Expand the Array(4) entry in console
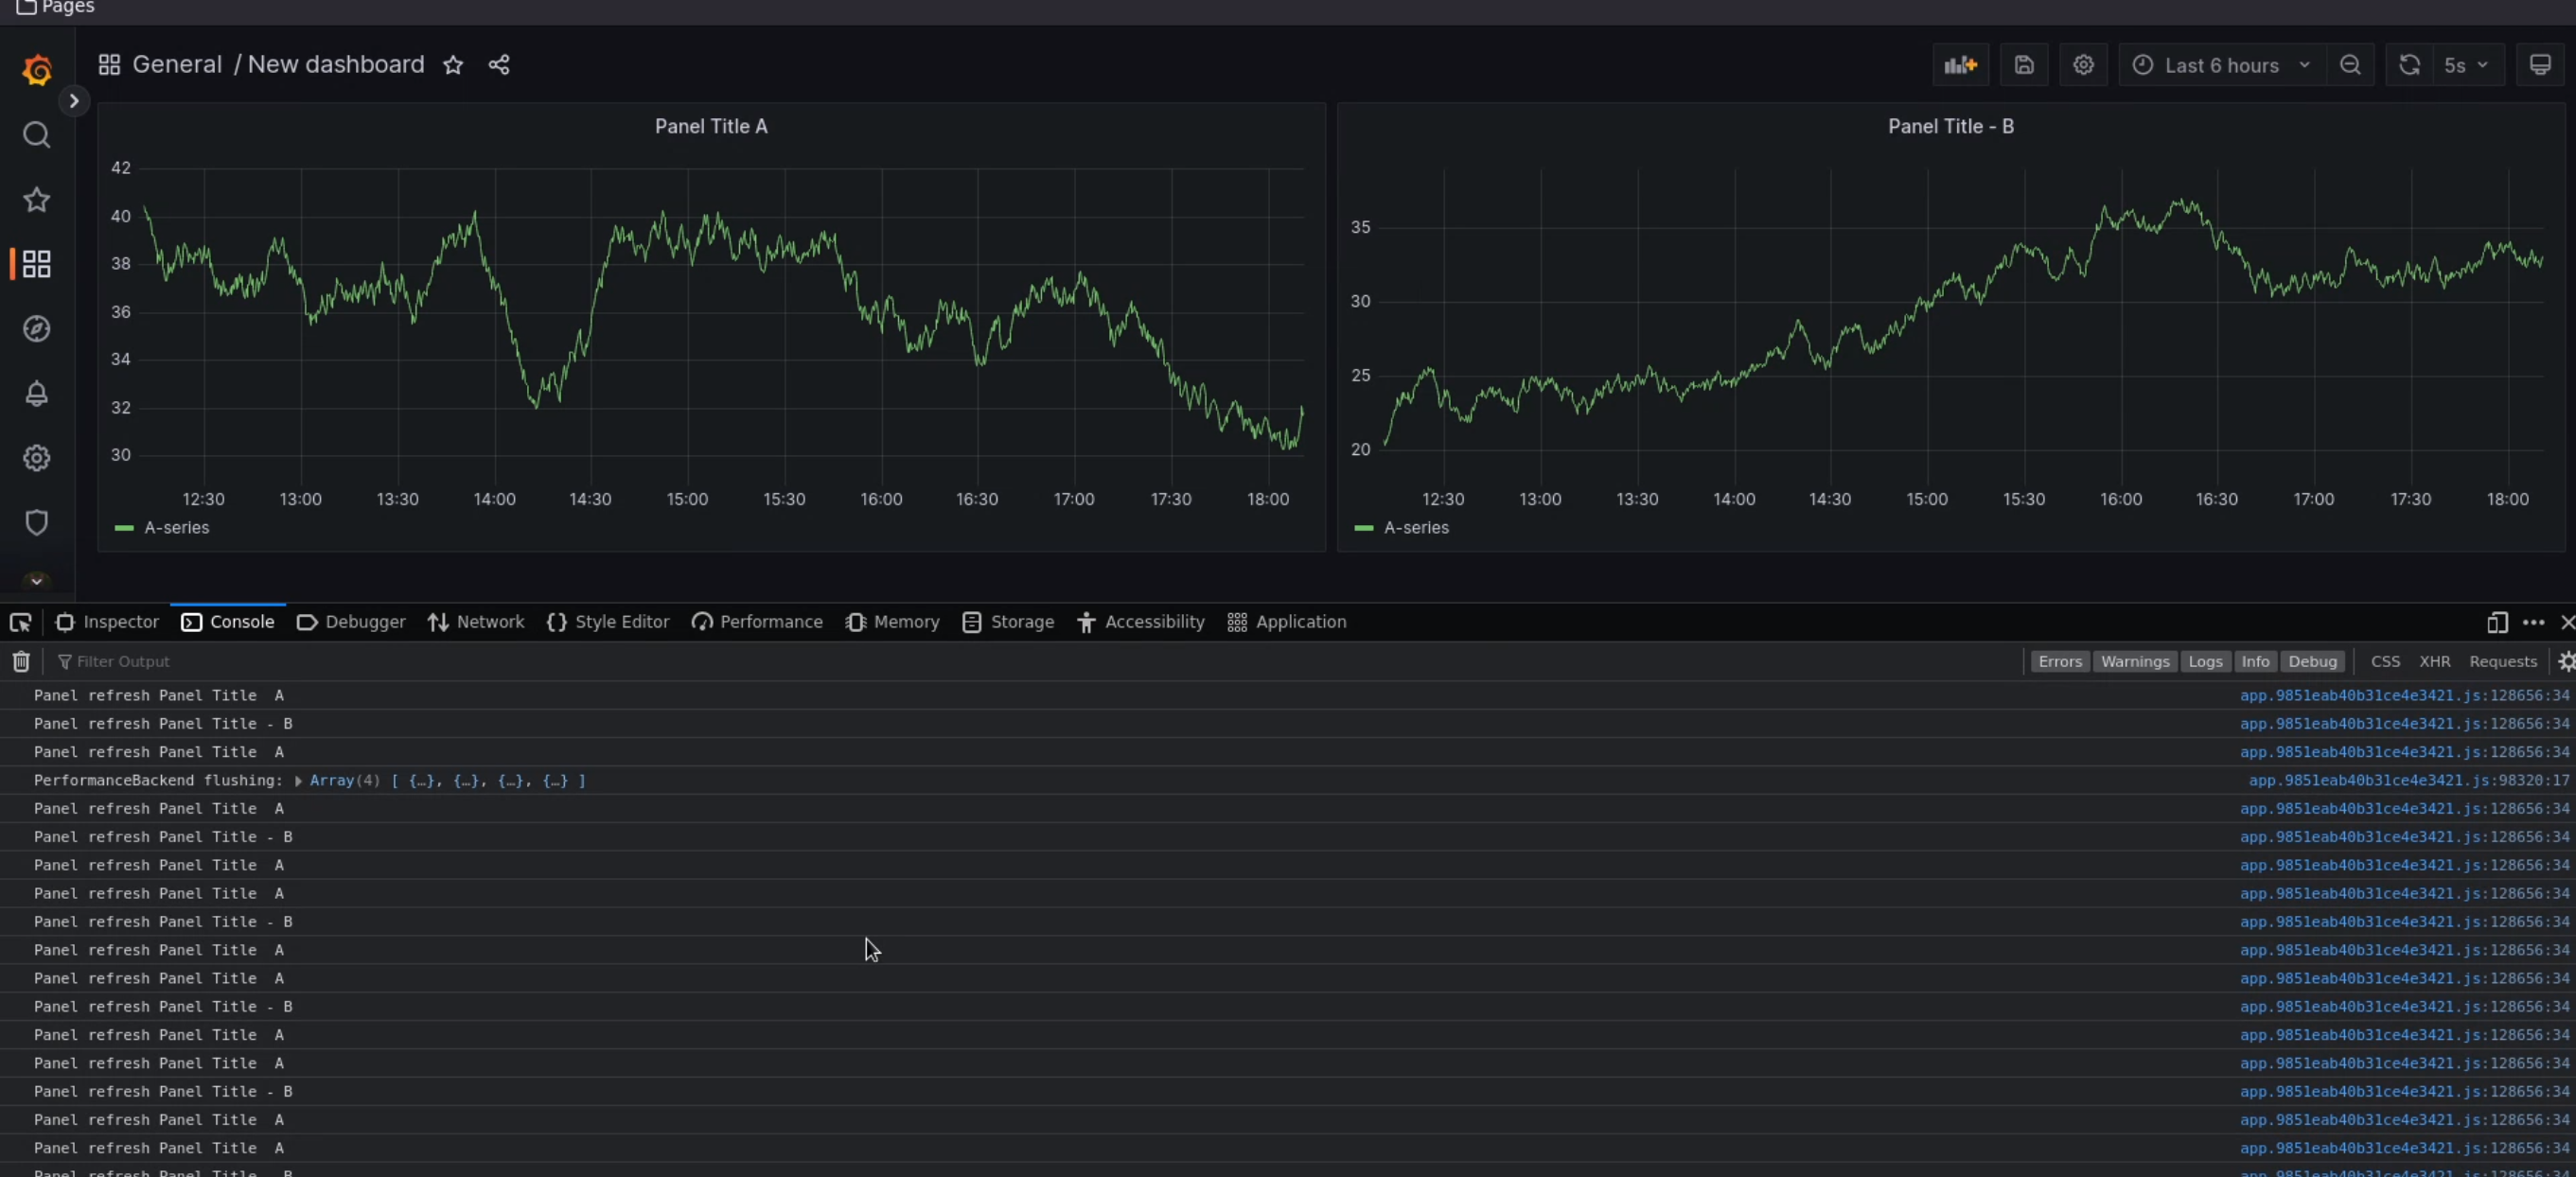The width and height of the screenshot is (2576, 1177). point(298,781)
